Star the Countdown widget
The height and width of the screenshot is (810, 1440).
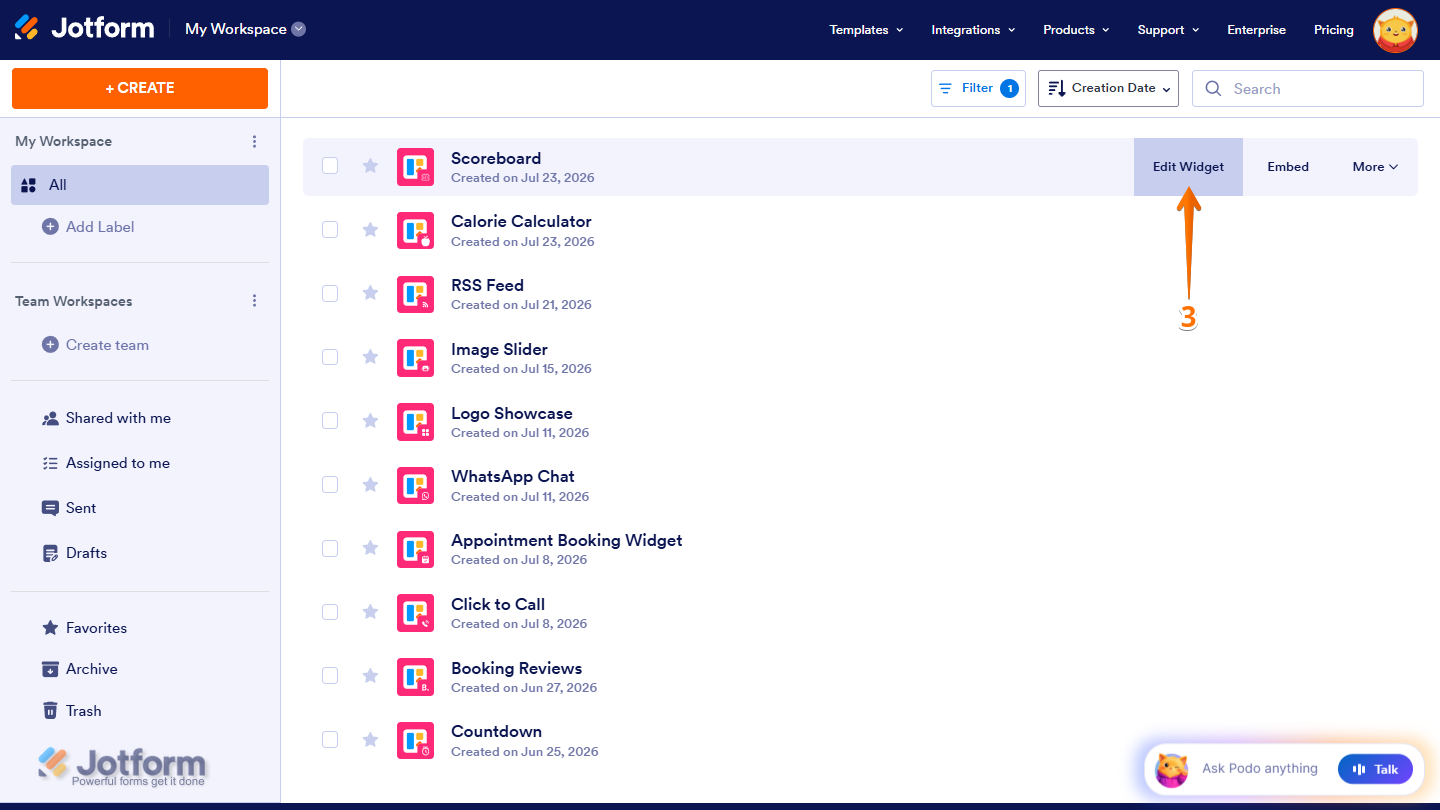pos(370,740)
